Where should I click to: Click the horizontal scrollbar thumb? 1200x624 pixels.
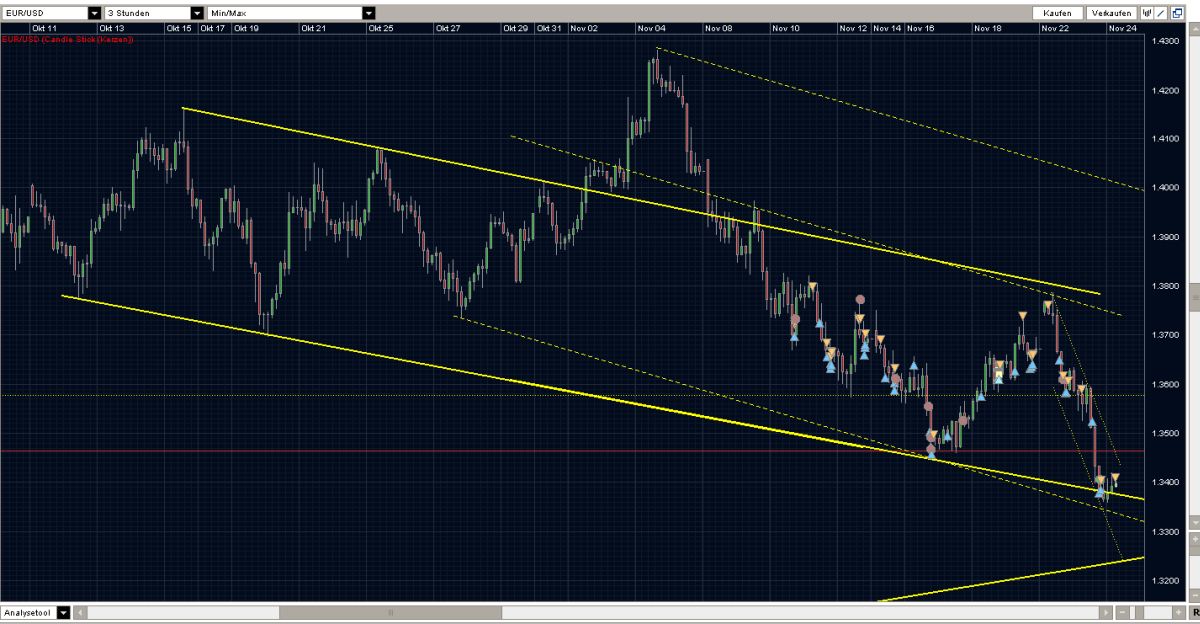[390, 614]
